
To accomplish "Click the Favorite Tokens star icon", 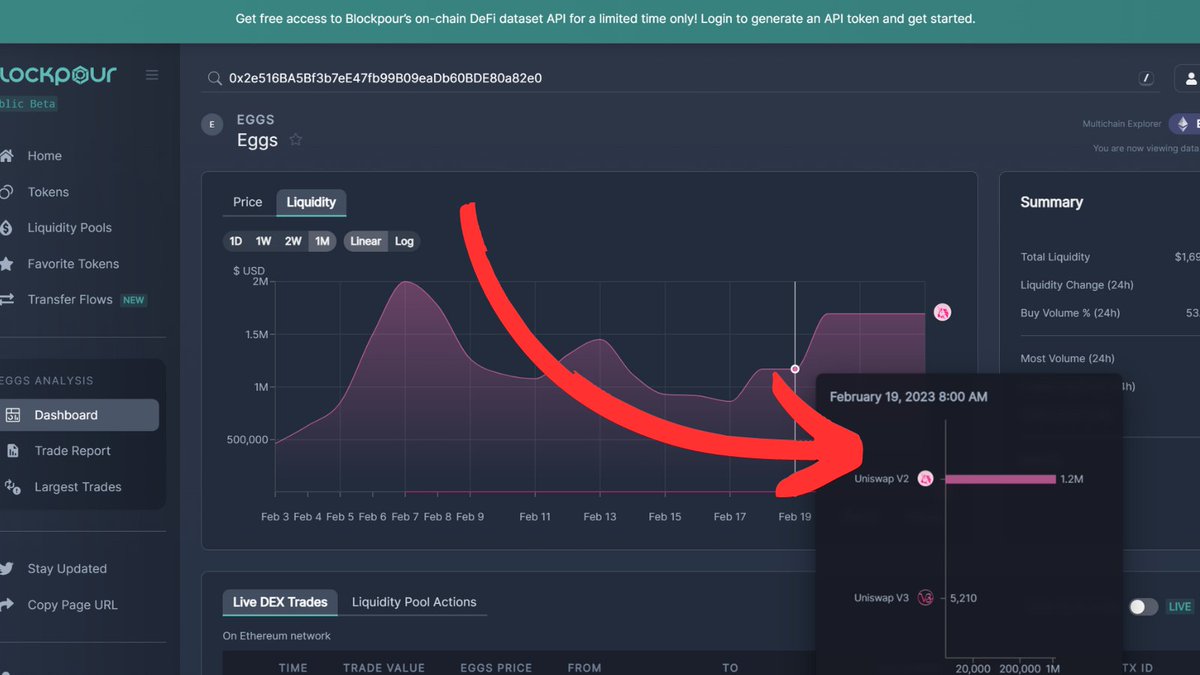I will click(7, 264).
